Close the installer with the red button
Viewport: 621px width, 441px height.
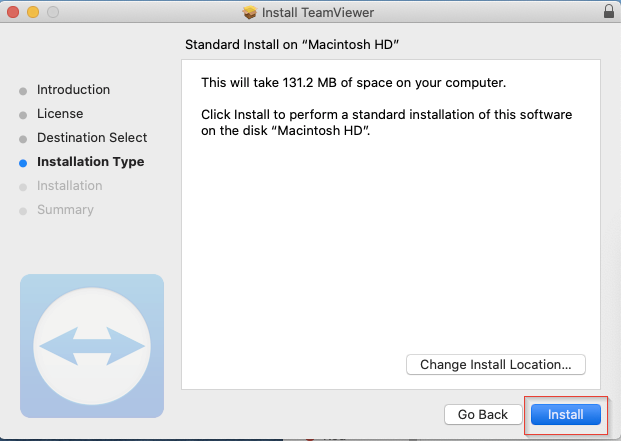coord(13,13)
